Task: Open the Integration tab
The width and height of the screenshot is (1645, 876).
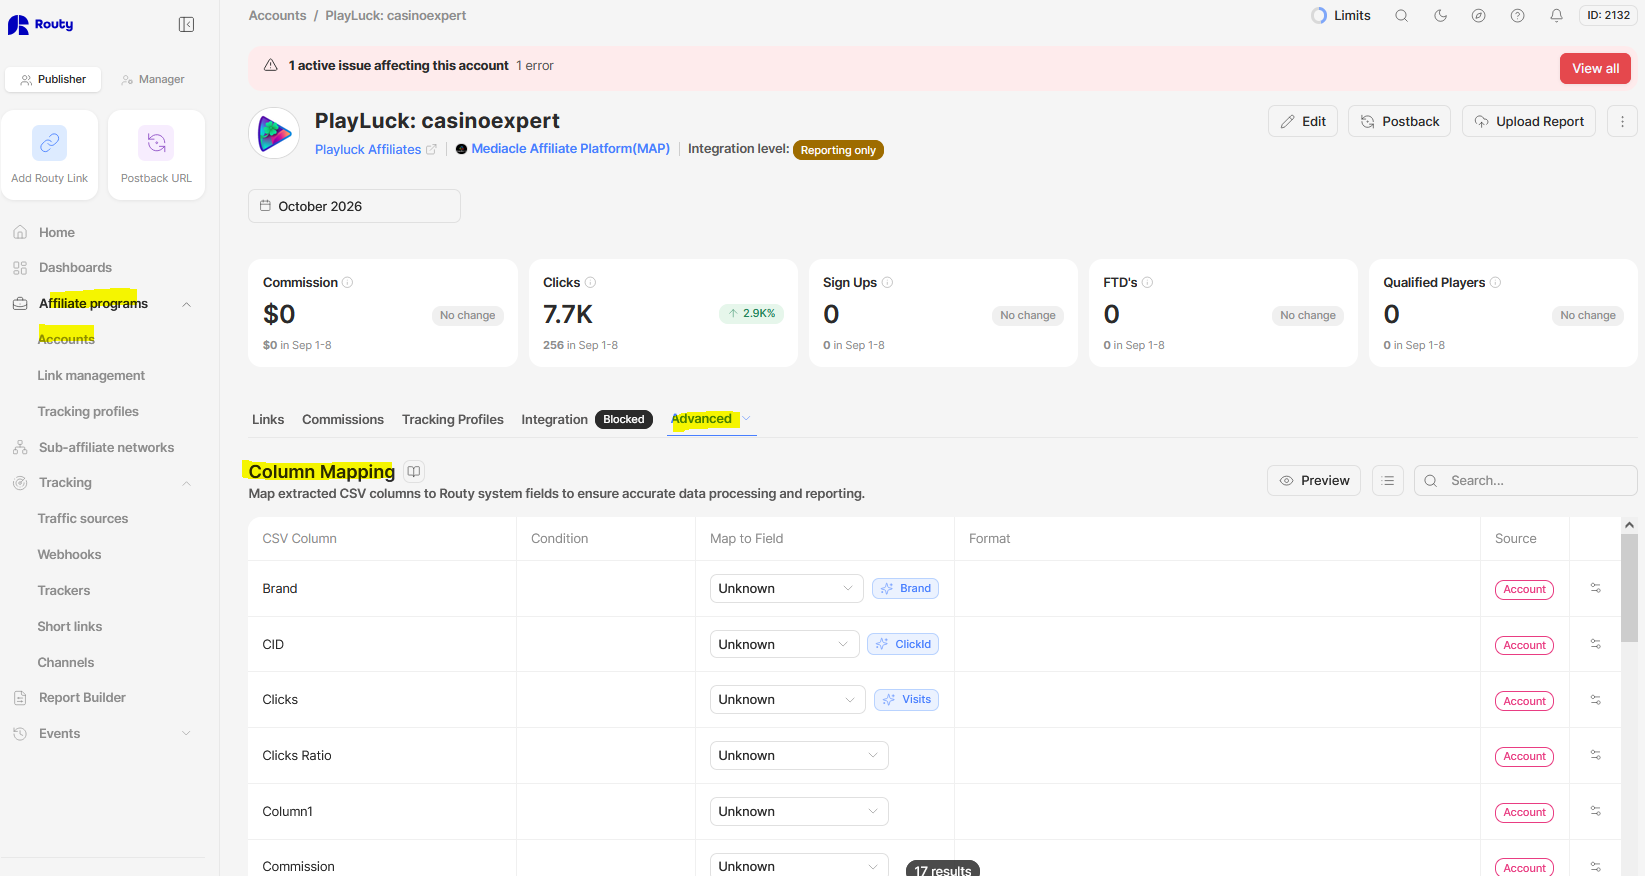Action: pos(587,420)
